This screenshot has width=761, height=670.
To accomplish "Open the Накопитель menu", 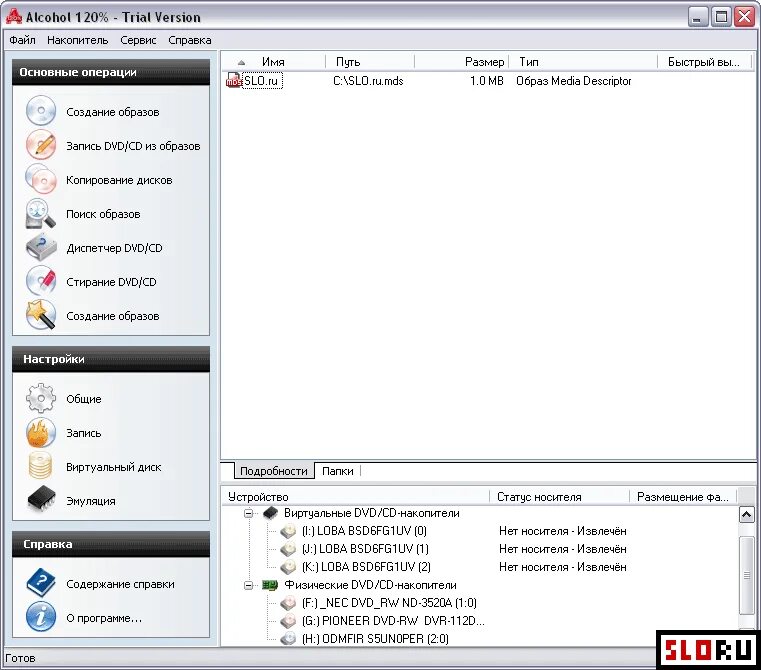I will [x=78, y=40].
